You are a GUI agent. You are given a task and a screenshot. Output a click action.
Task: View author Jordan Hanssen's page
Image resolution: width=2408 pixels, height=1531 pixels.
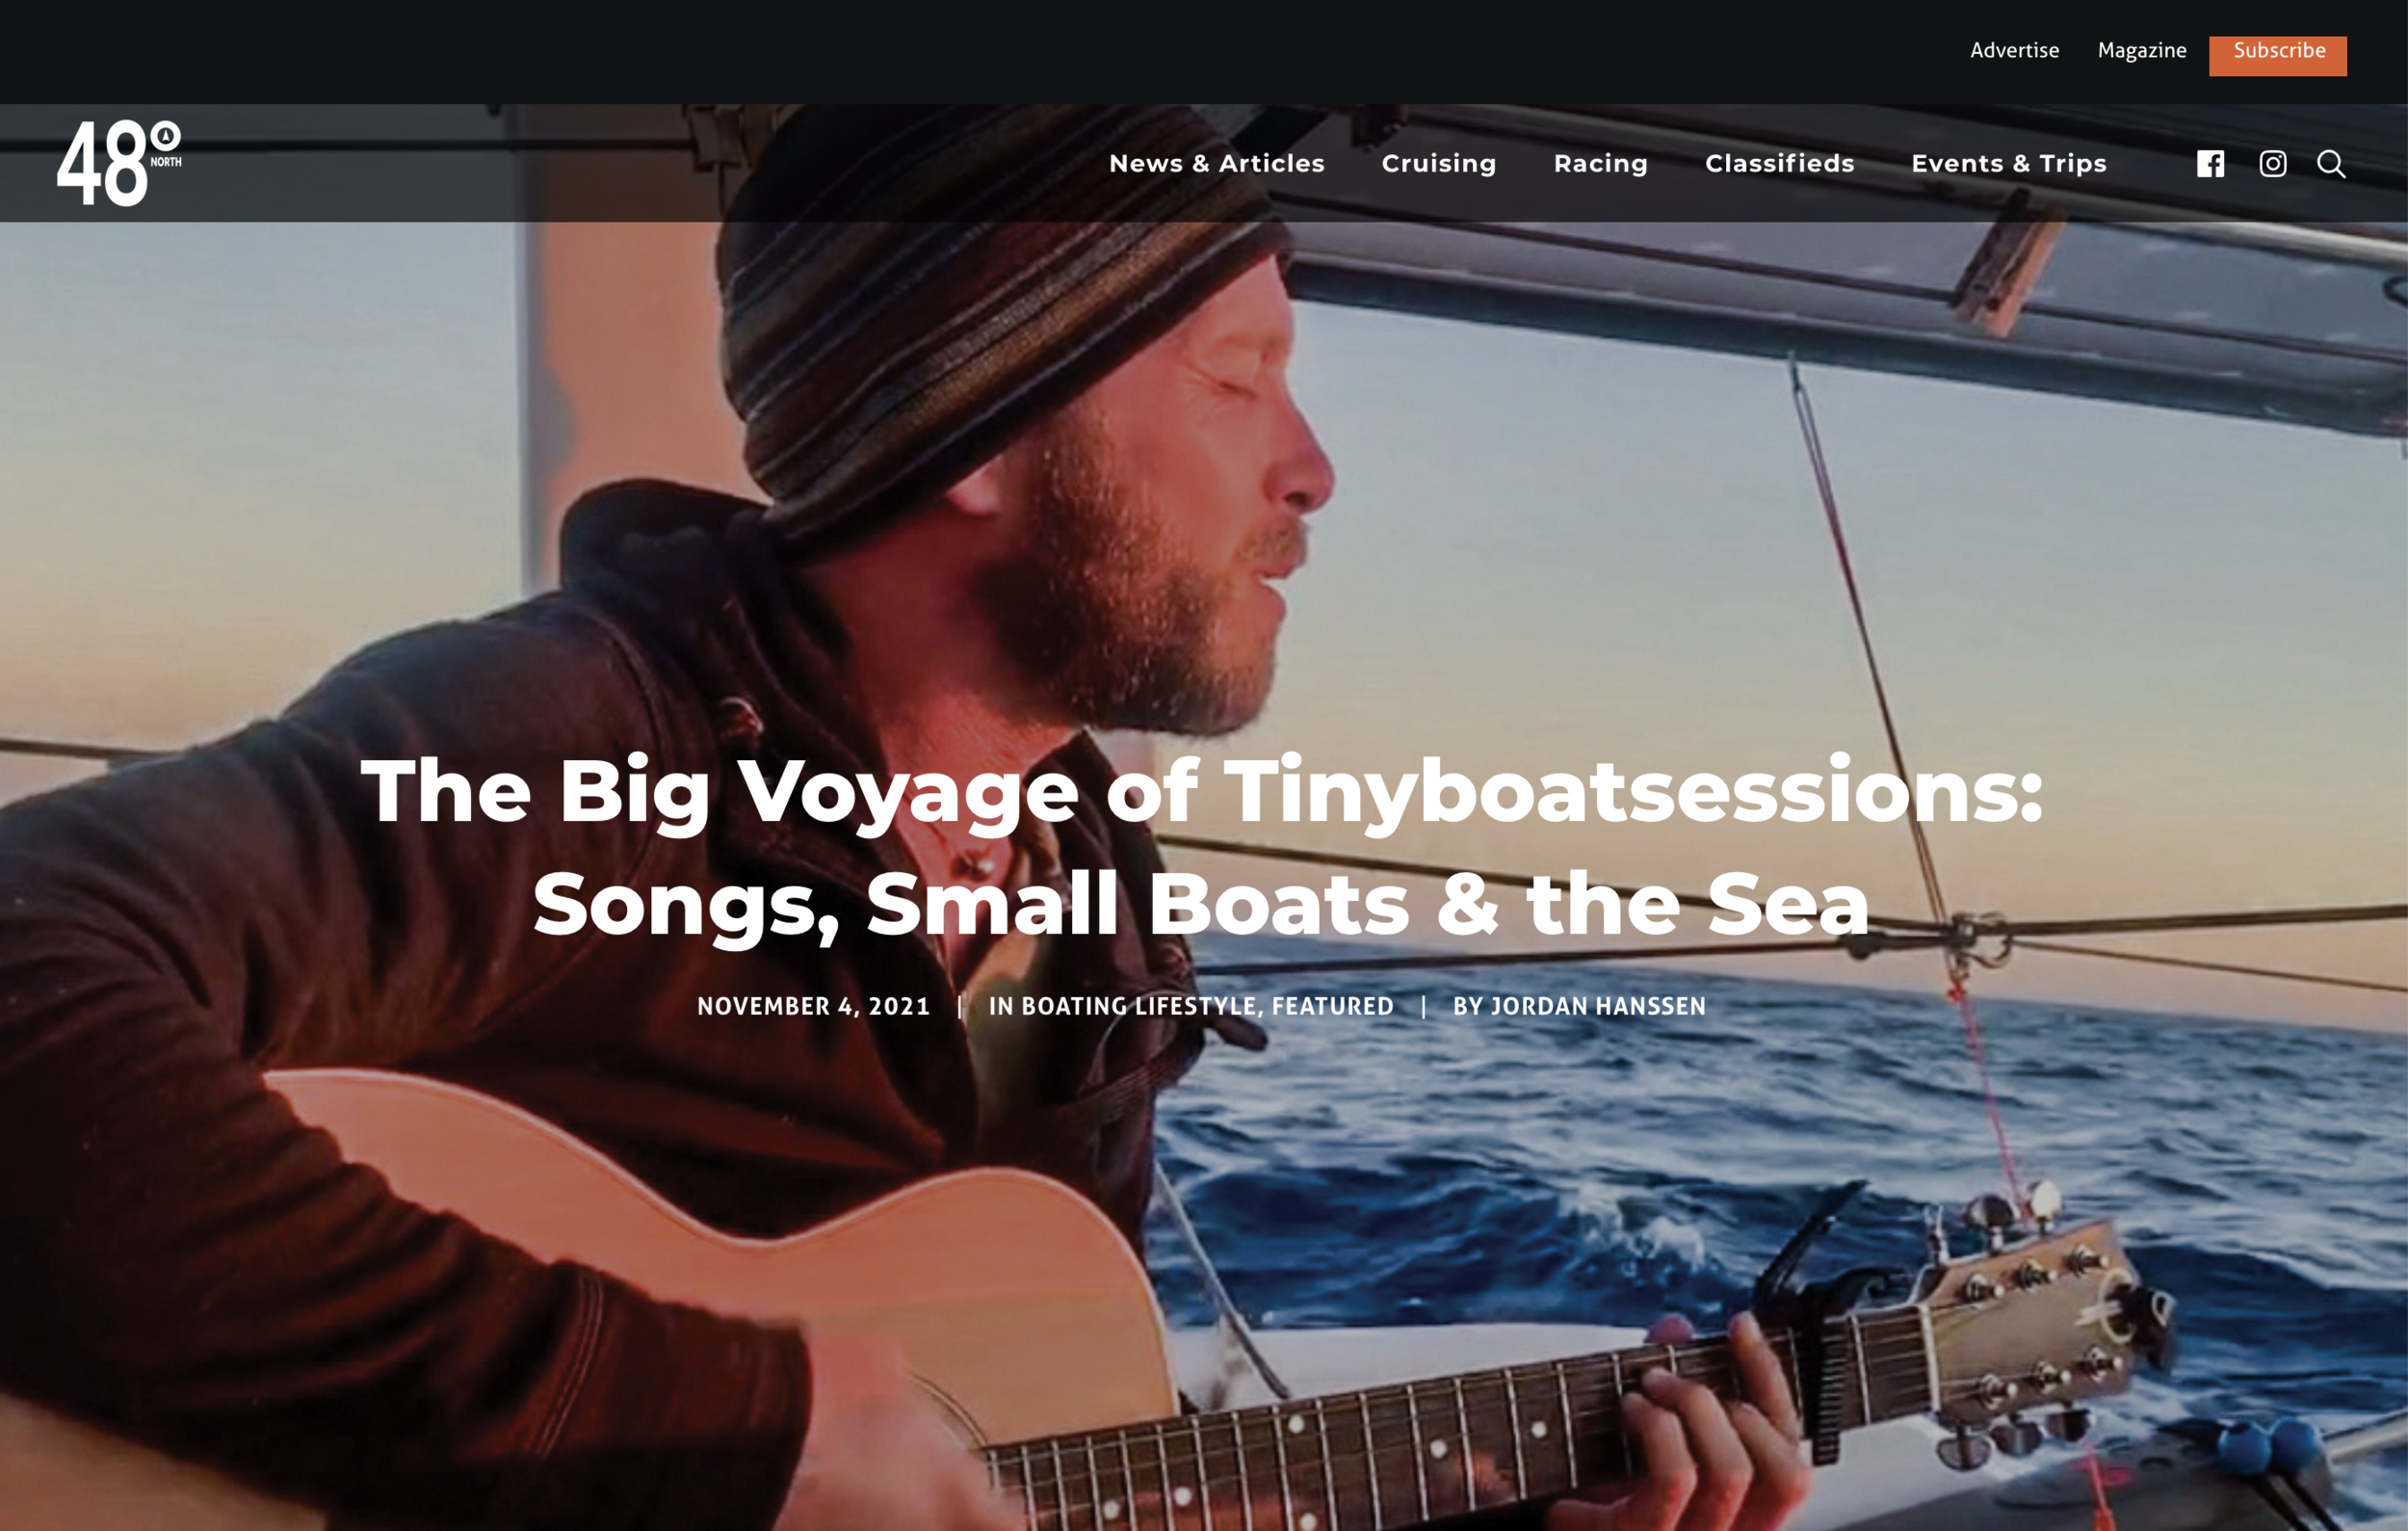point(1598,1006)
